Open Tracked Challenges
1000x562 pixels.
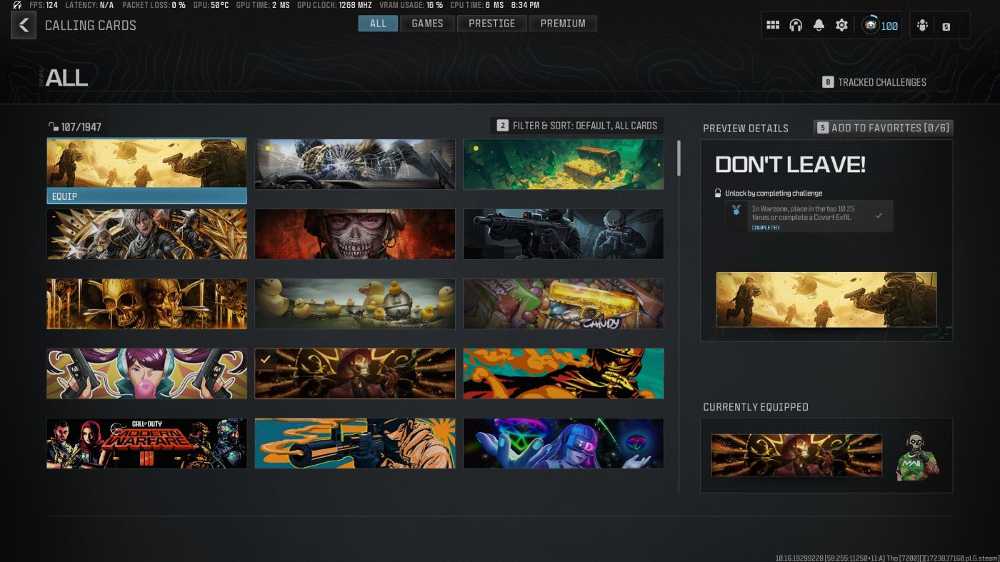[874, 82]
